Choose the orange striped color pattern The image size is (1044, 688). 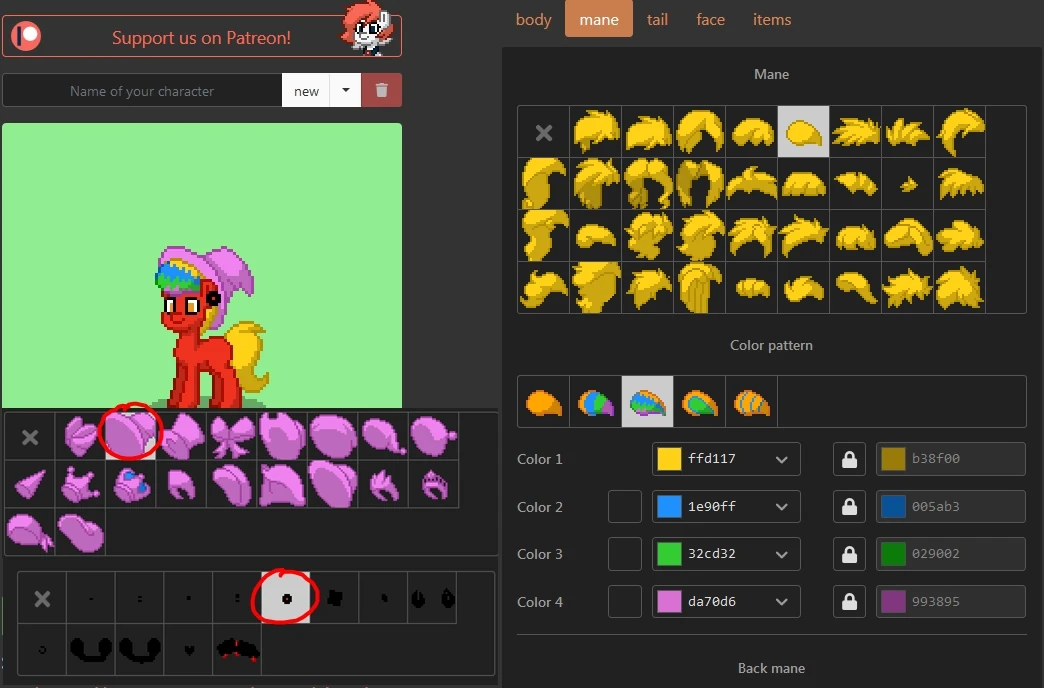751,402
